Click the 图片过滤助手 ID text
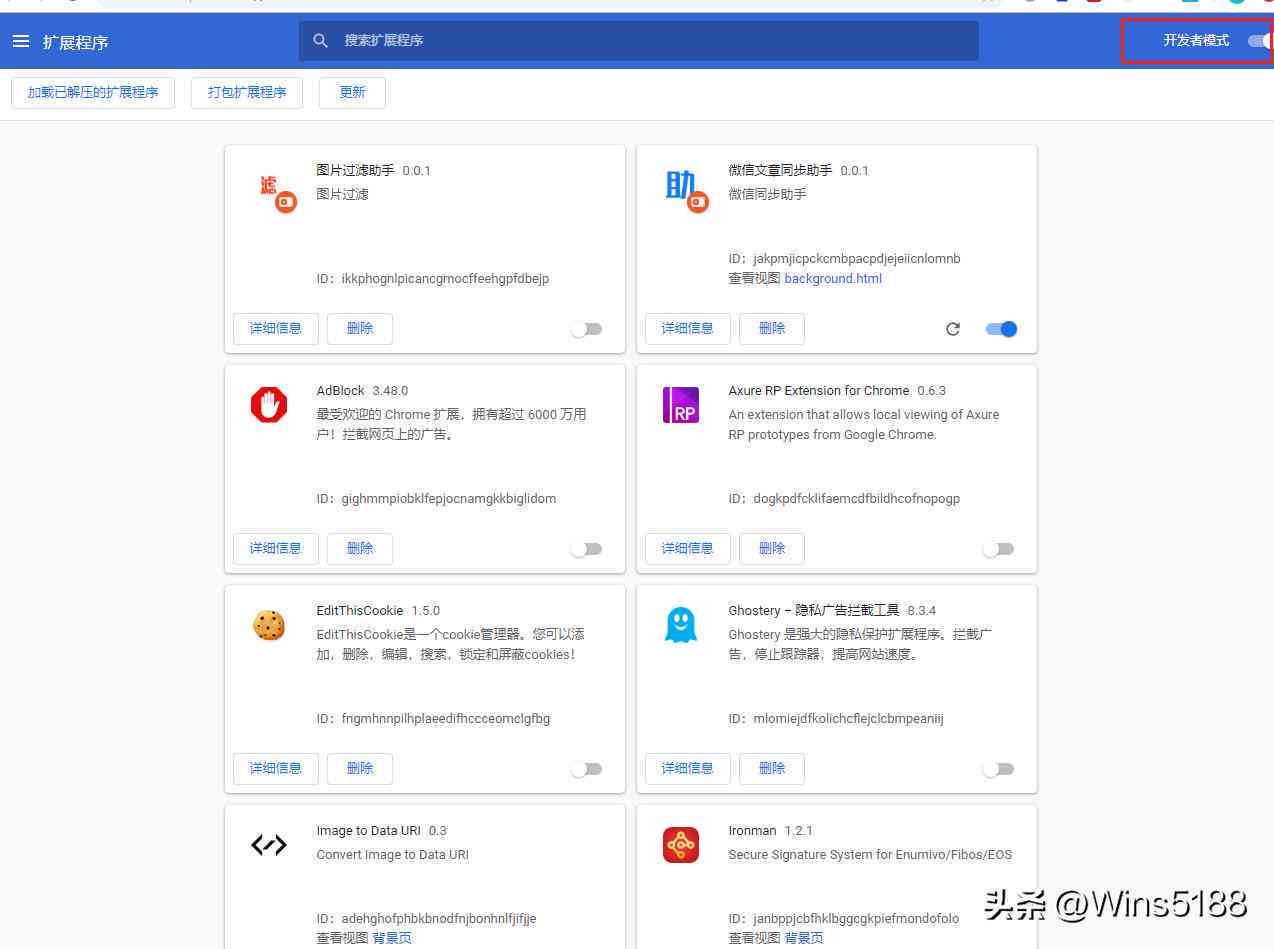1274x949 pixels. pos(433,279)
